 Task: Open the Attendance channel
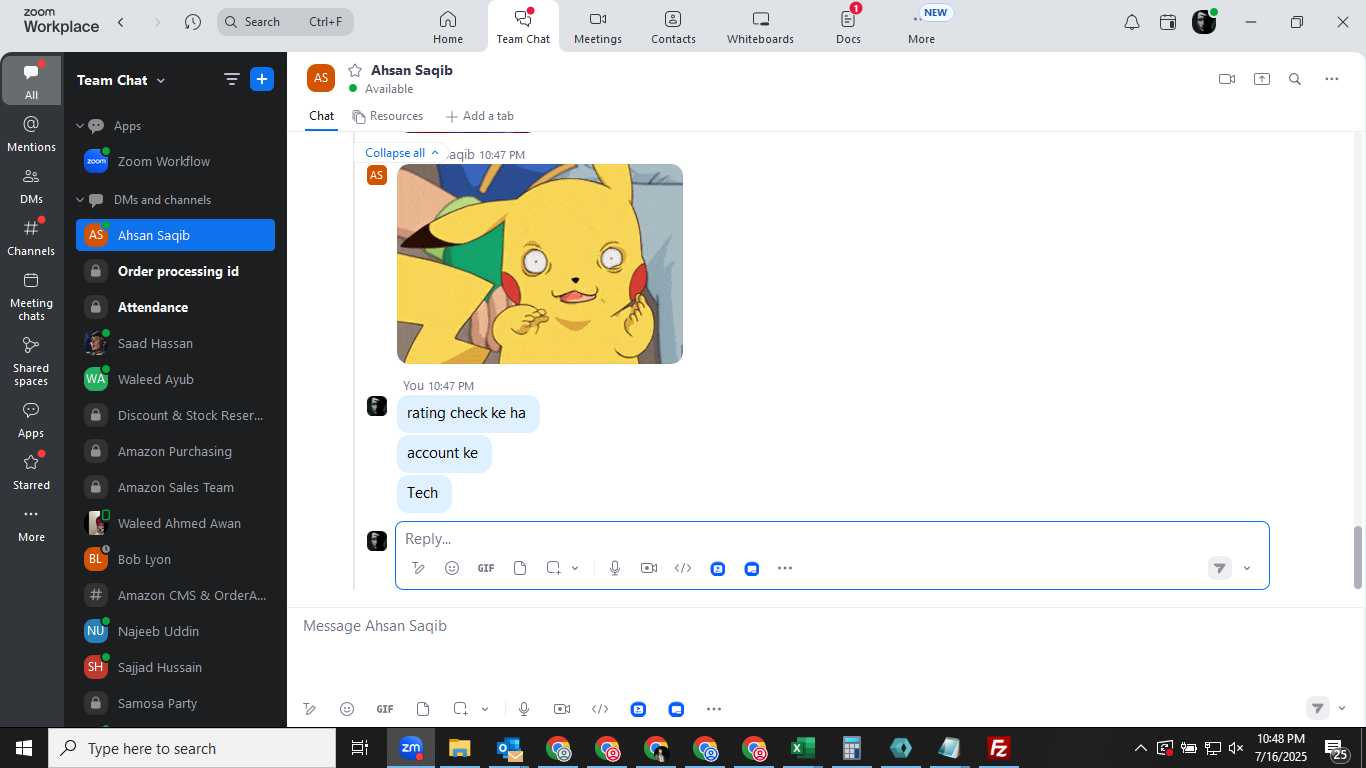pyautogui.click(x=175, y=307)
